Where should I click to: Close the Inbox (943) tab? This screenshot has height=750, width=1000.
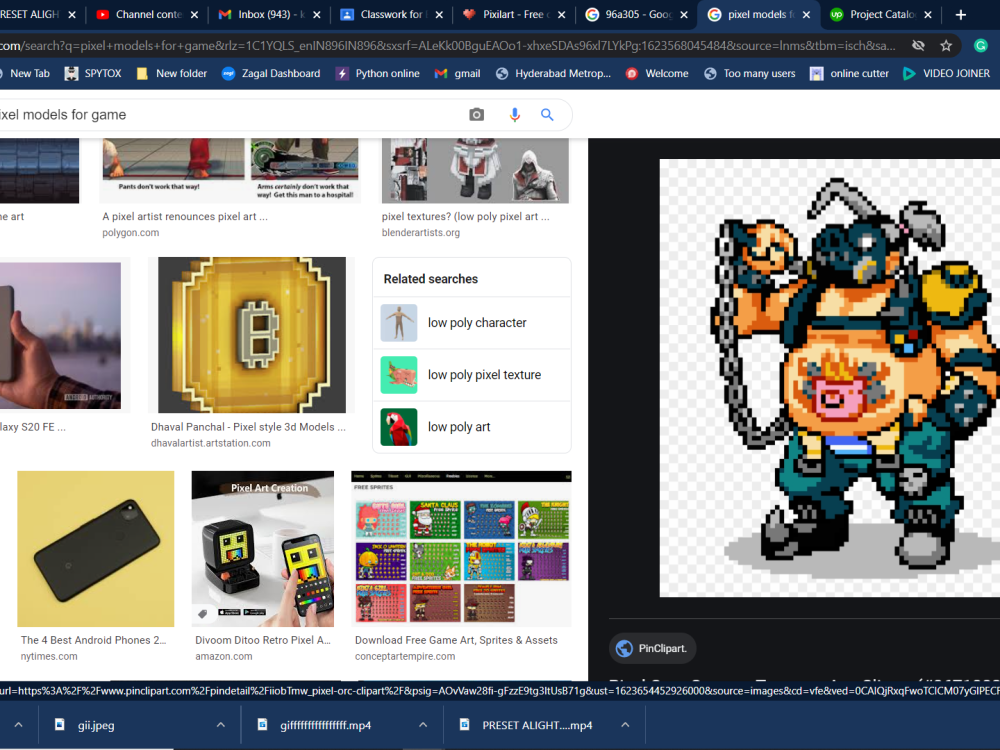pyautogui.click(x=316, y=15)
